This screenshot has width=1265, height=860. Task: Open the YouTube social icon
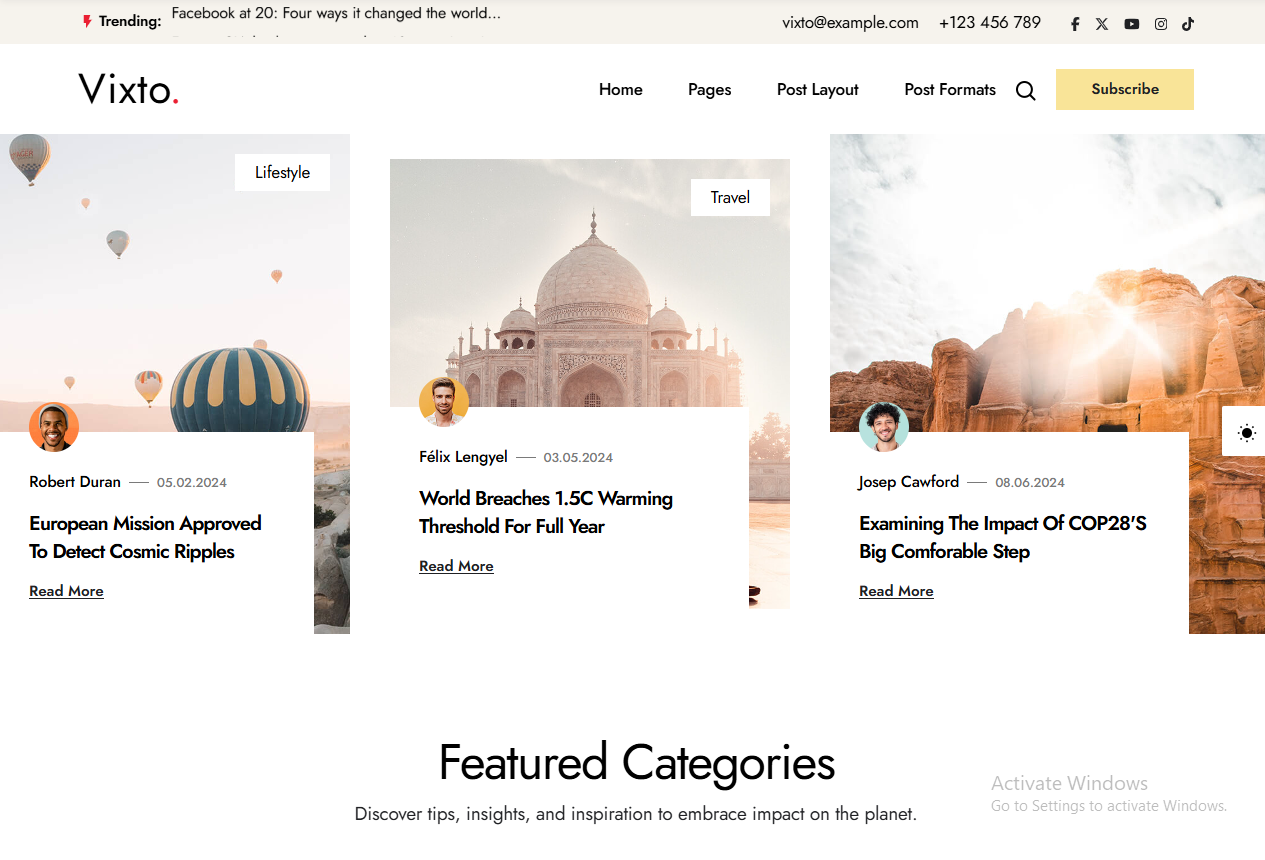tap(1131, 24)
